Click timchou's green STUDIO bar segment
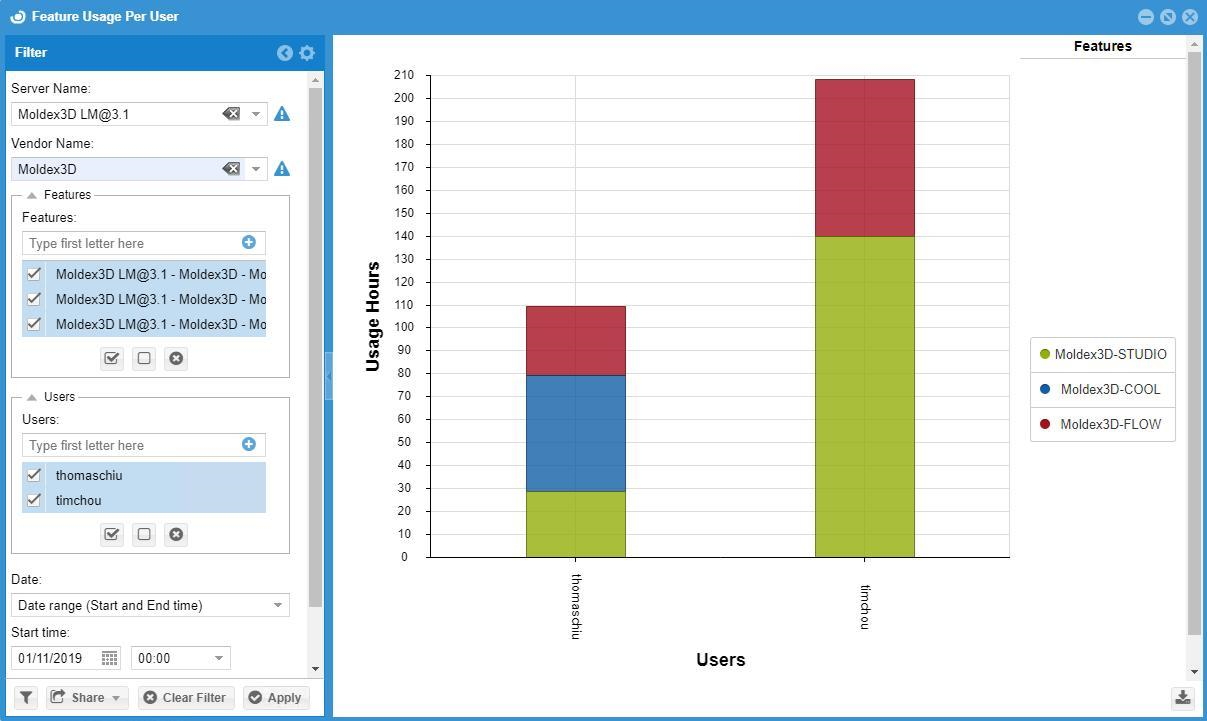Screen dimensions: 1207x721 click(x=865, y=397)
